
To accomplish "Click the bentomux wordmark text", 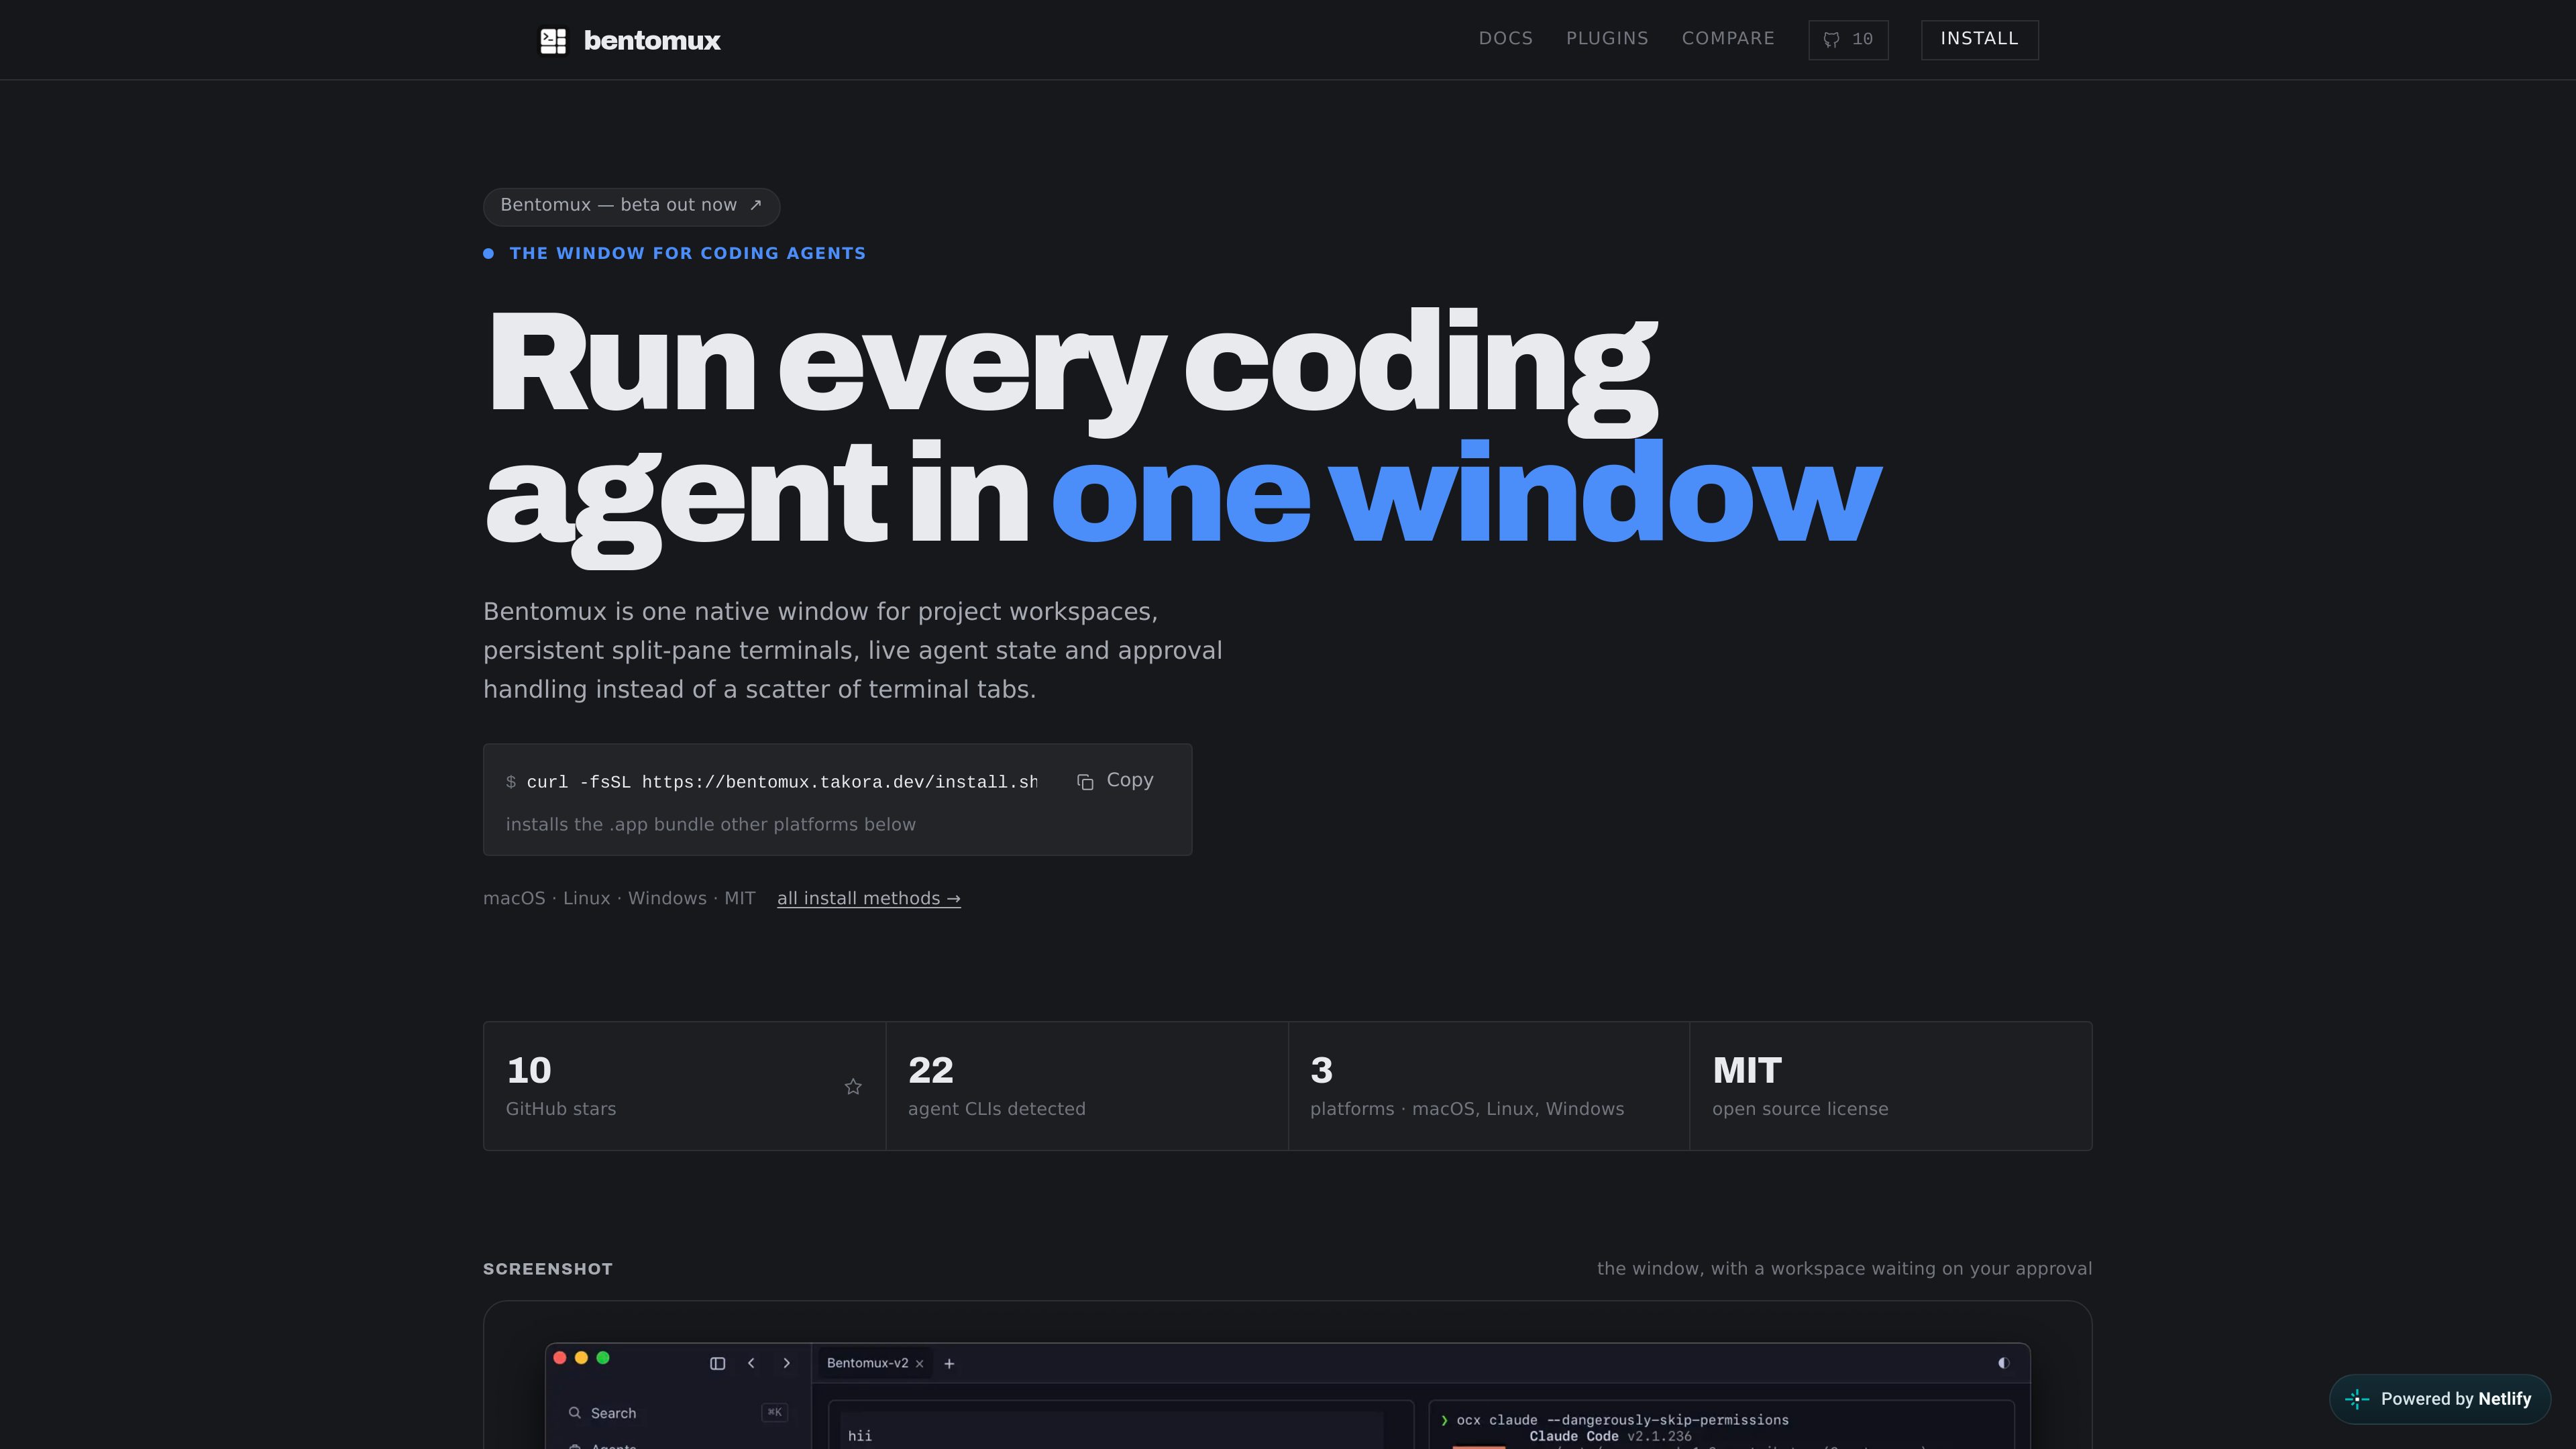I will (x=652, y=40).
